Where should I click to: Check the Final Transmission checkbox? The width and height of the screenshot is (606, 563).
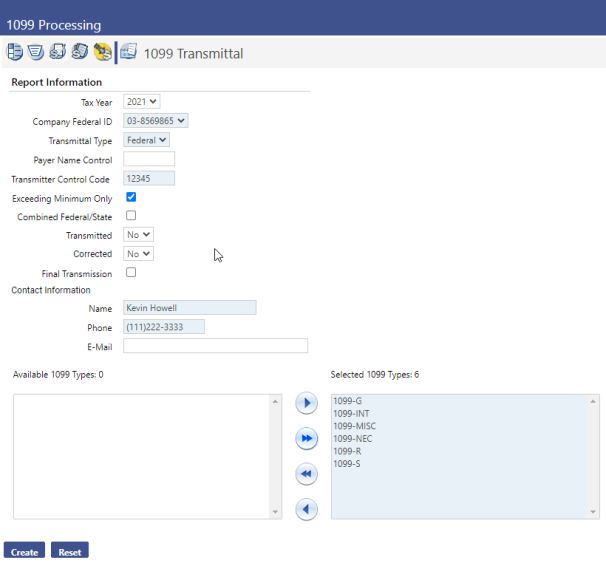tap(131, 272)
